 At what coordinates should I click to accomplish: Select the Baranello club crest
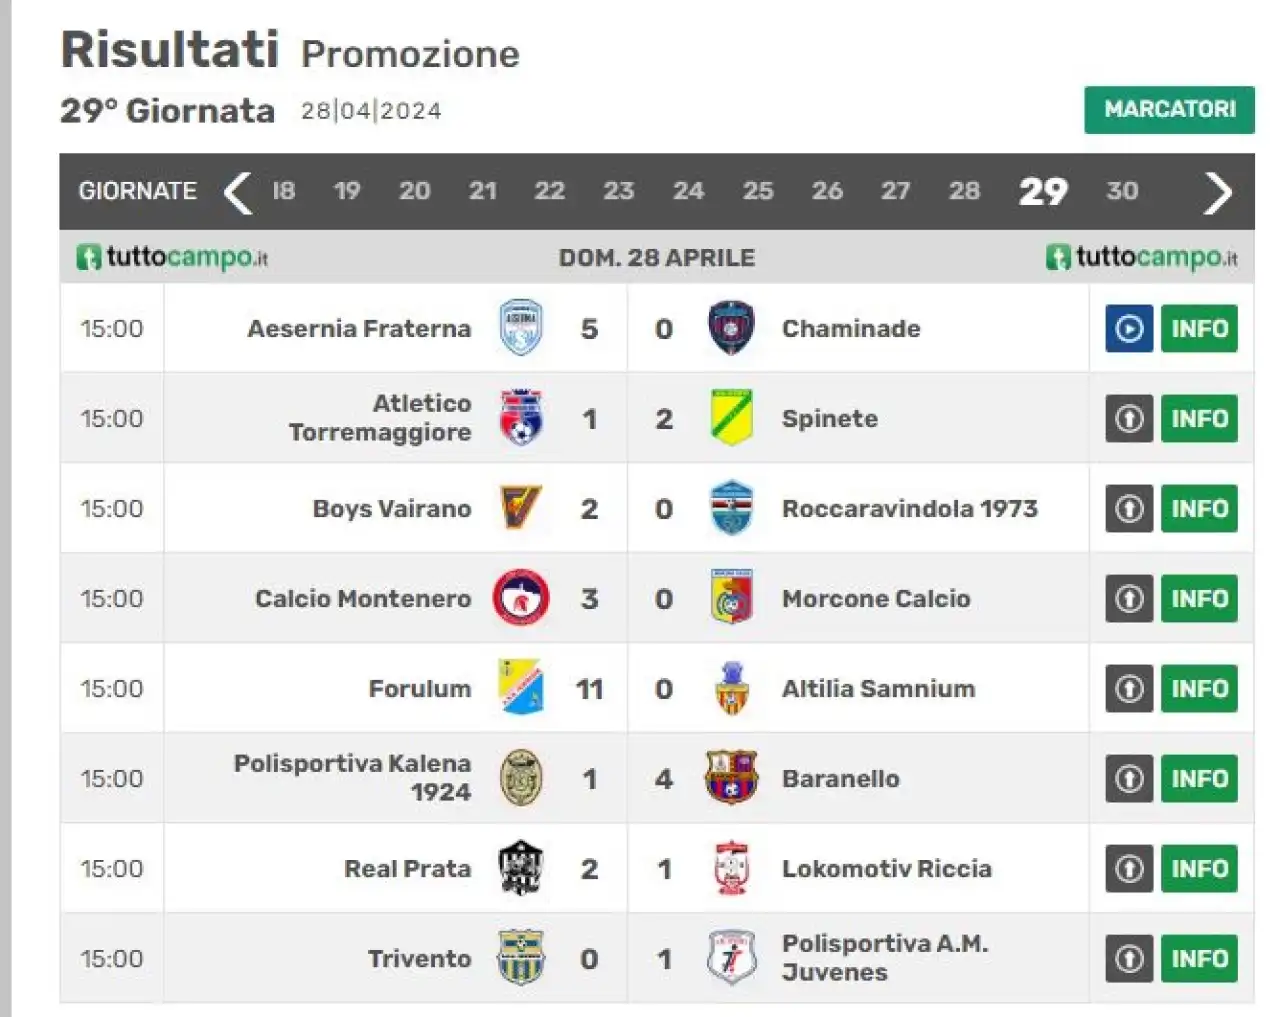tap(731, 778)
